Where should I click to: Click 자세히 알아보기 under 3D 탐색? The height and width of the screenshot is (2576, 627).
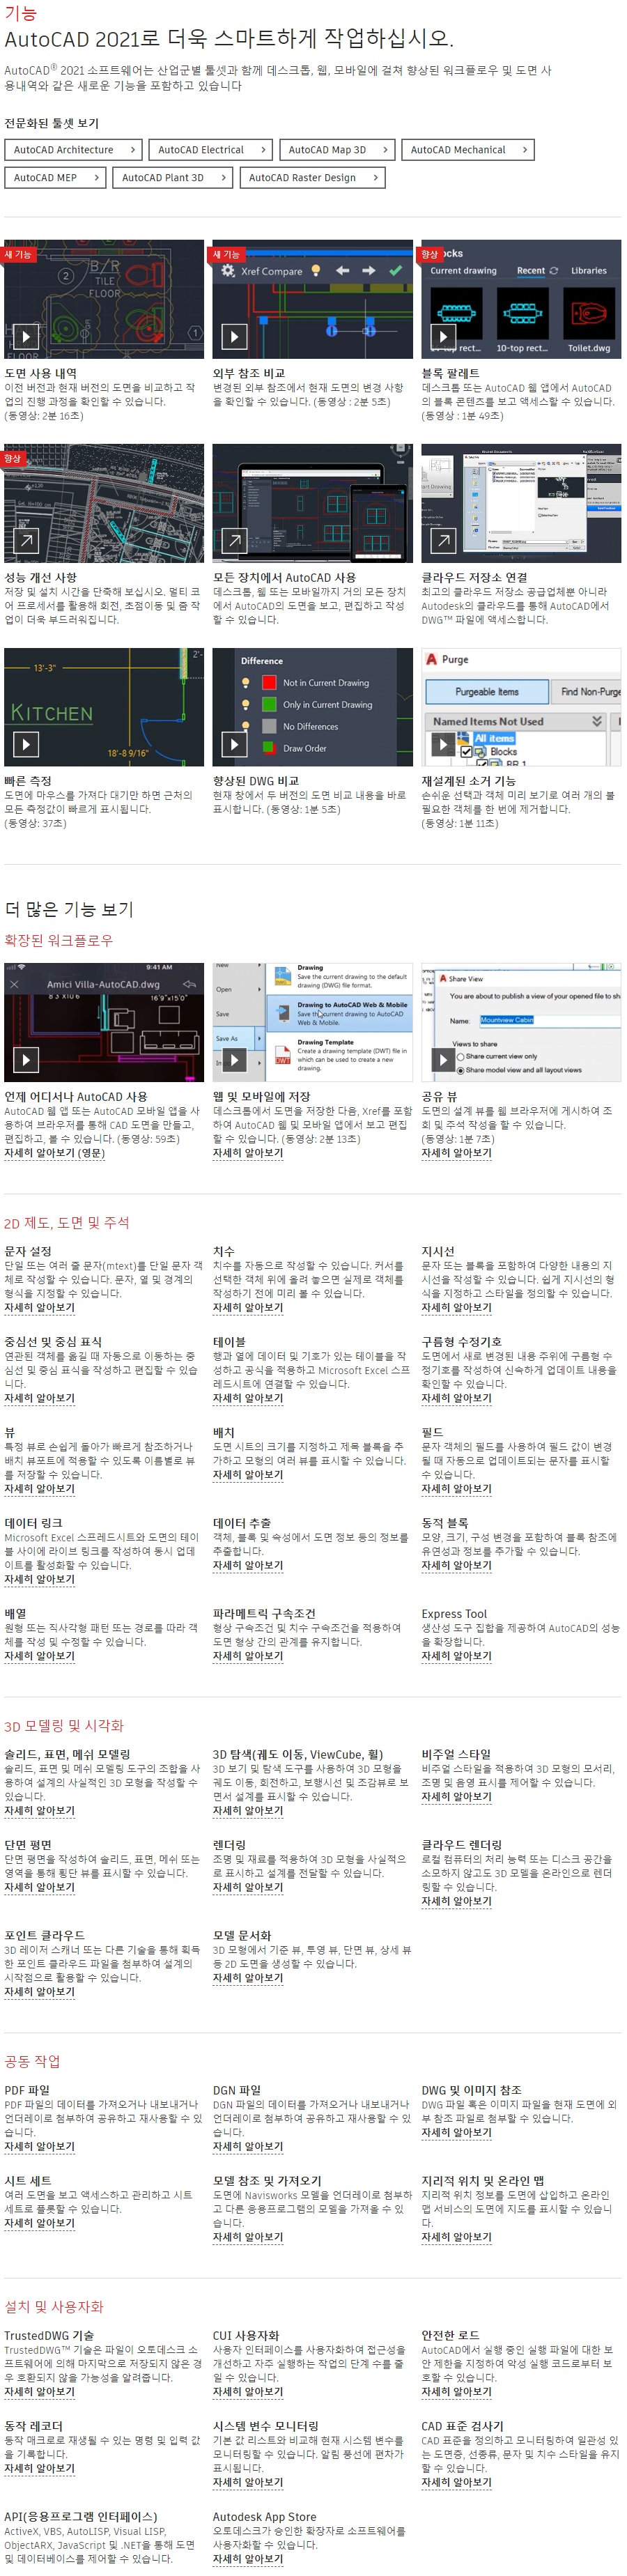[x=248, y=1812]
